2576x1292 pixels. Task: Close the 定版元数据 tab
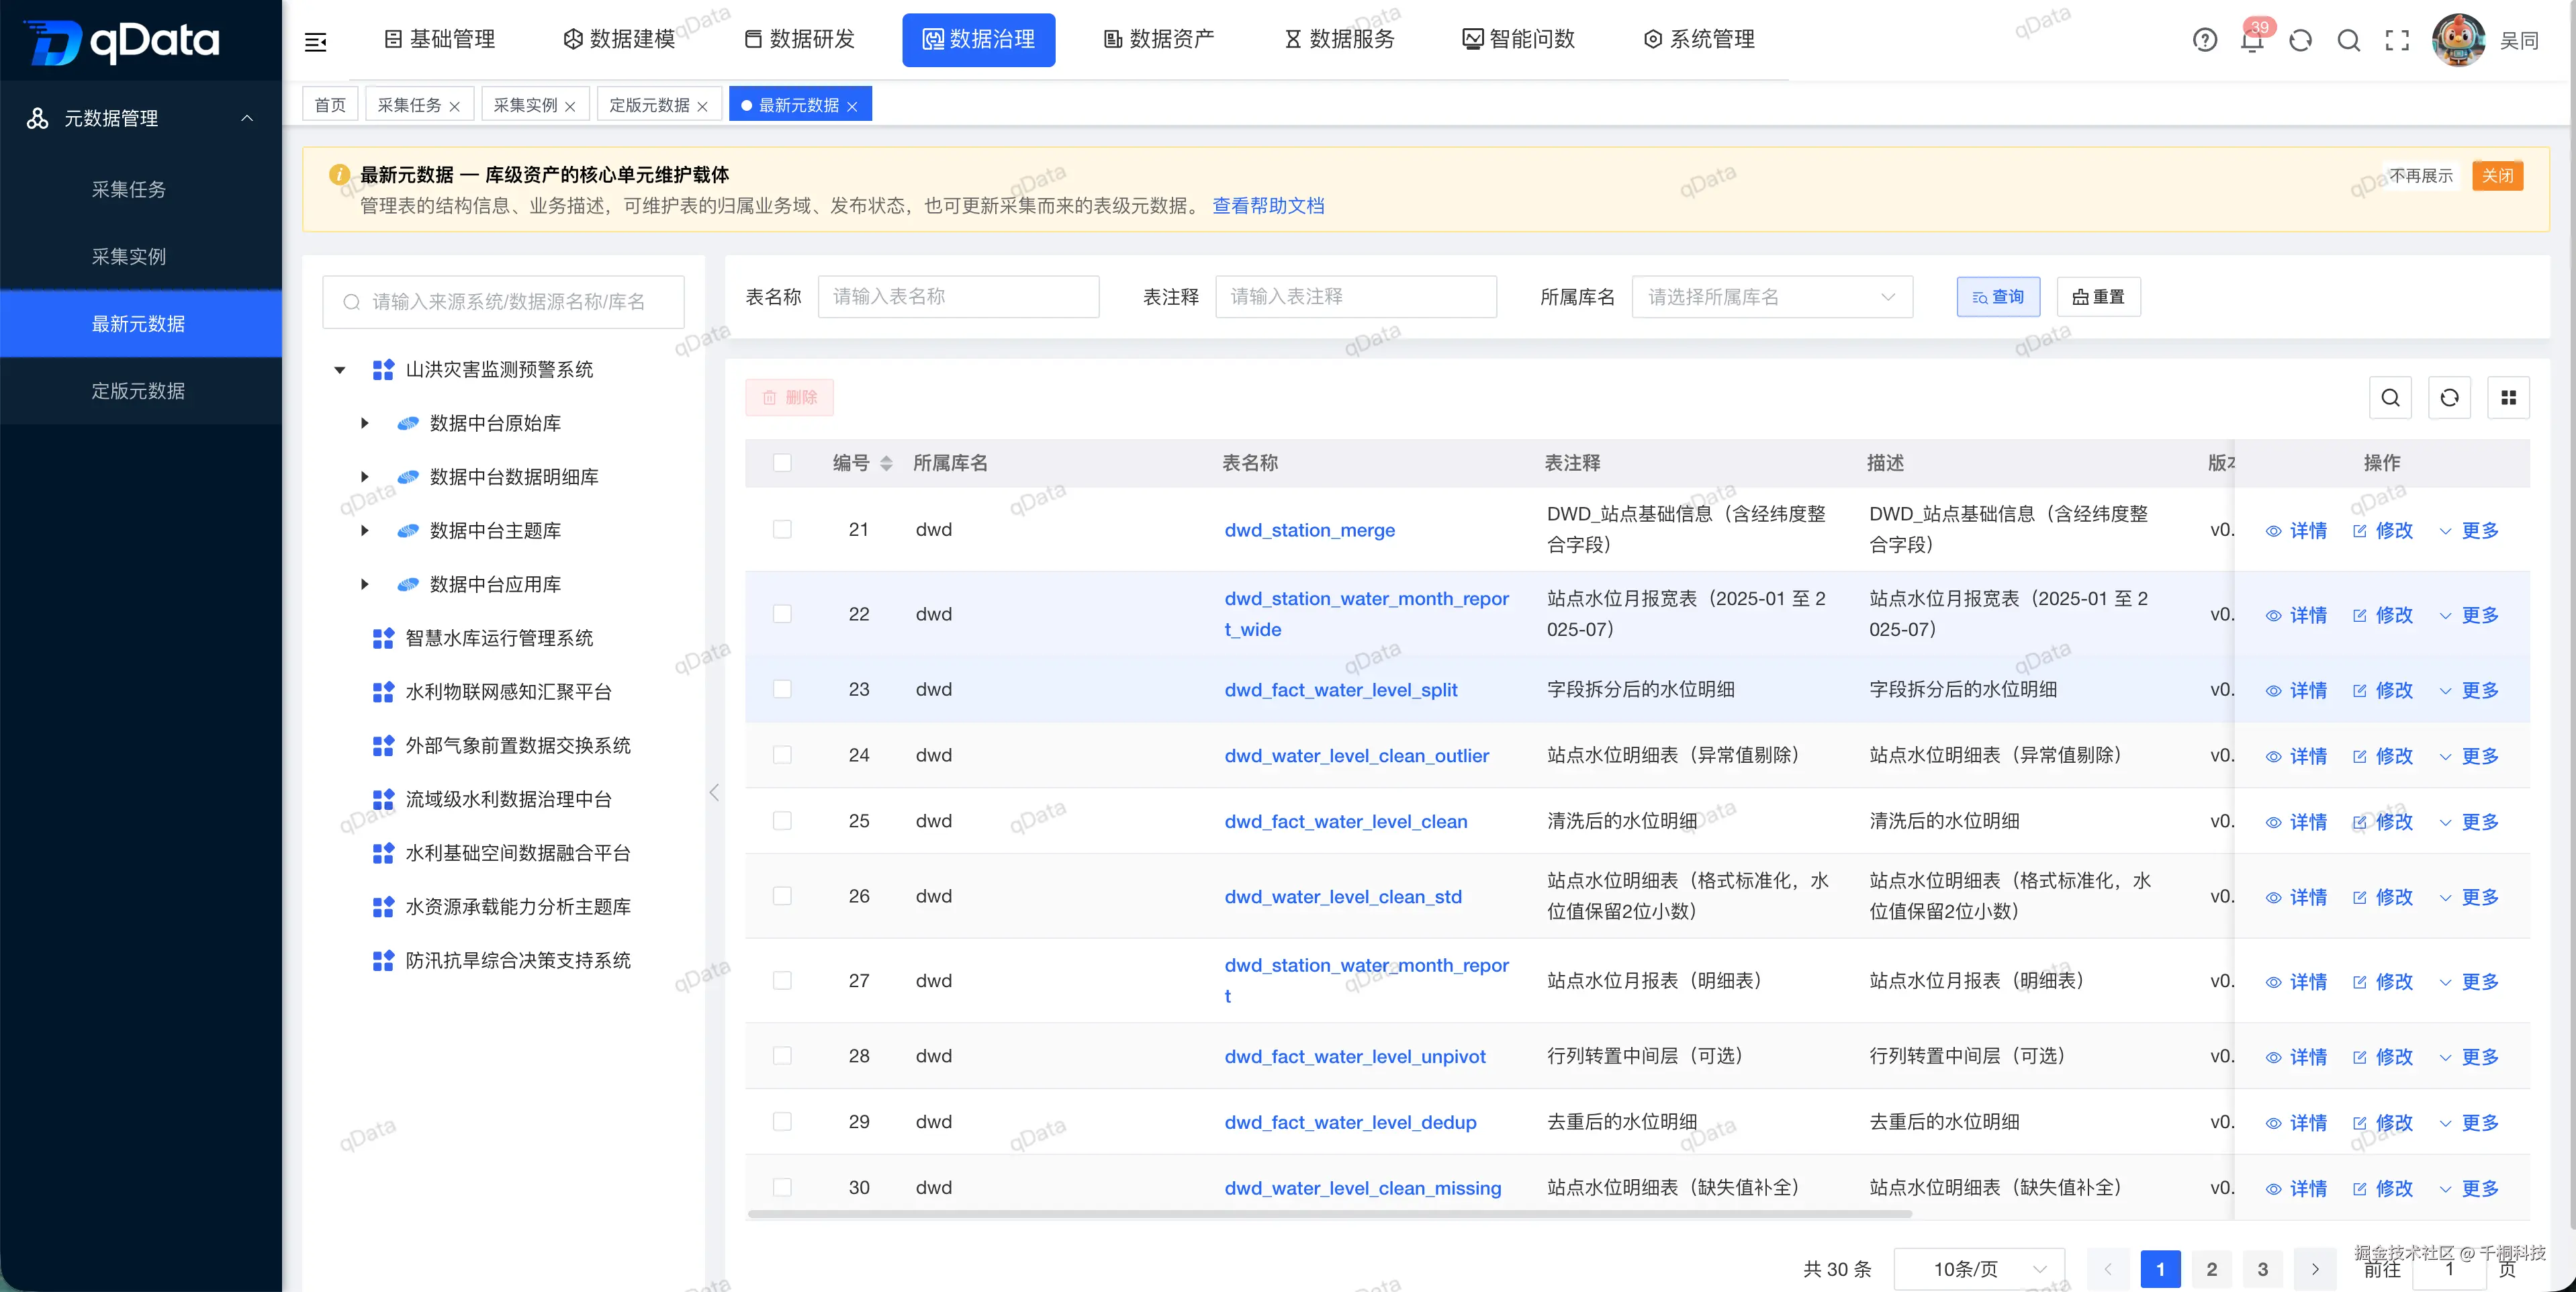[703, 106]
